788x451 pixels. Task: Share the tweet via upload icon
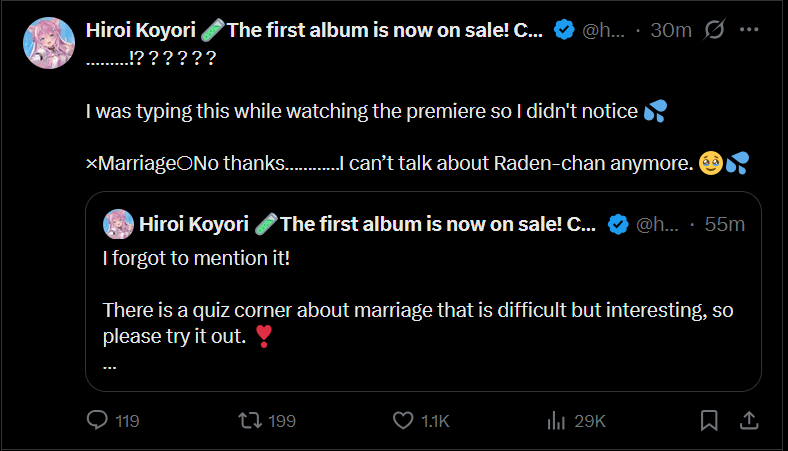(x=749, y=420)
